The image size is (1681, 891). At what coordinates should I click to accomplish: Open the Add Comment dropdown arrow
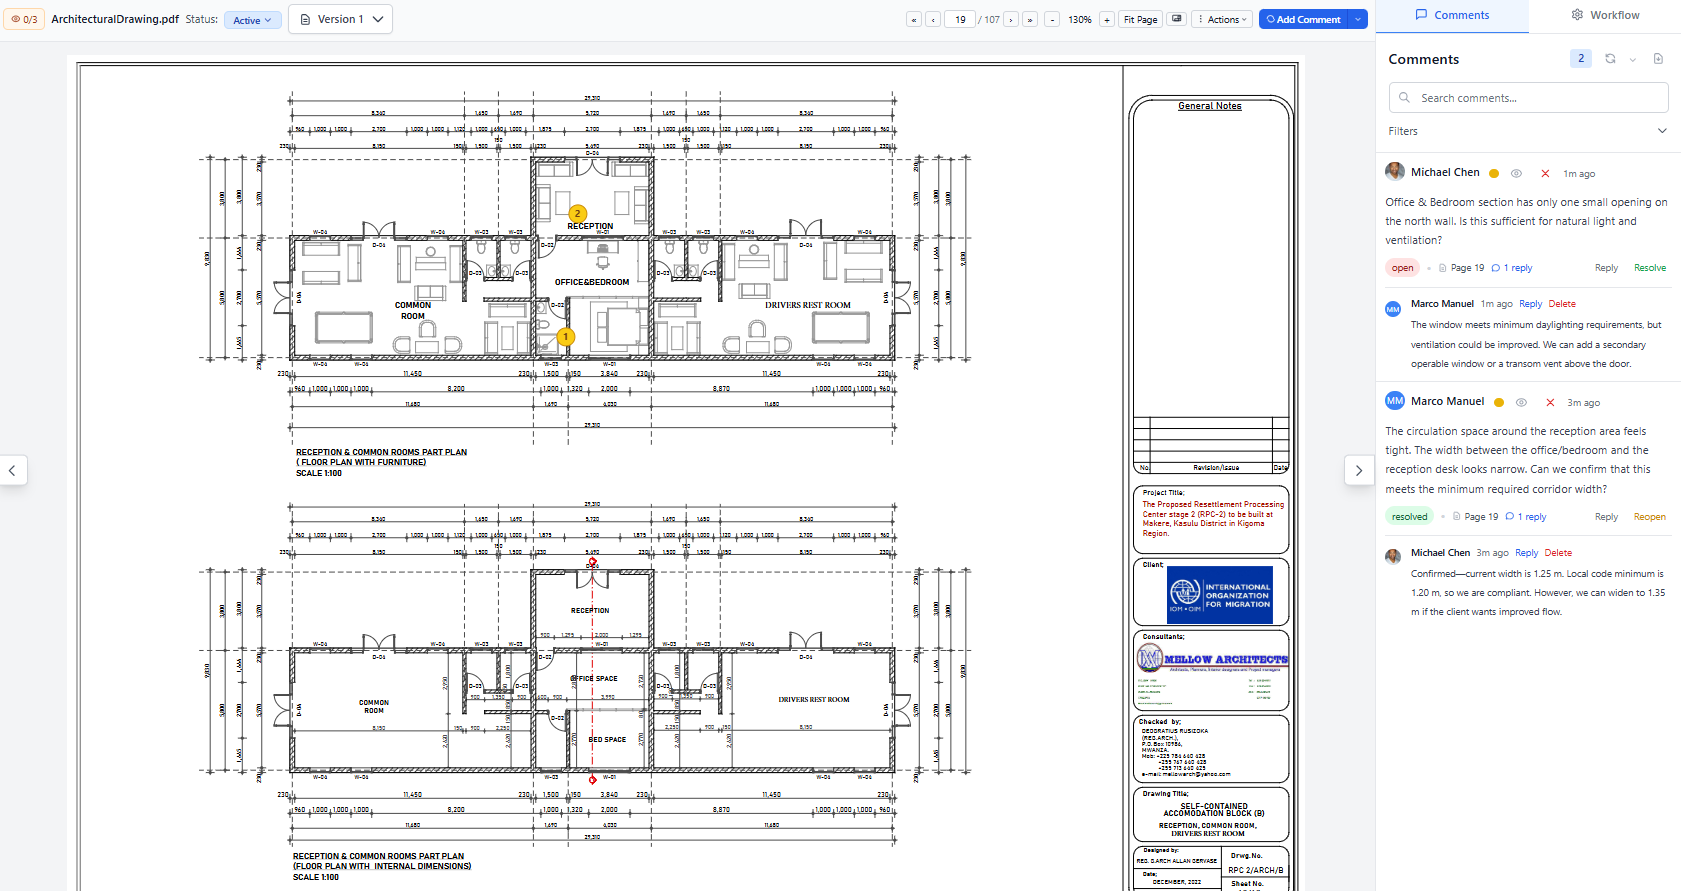1358,19
